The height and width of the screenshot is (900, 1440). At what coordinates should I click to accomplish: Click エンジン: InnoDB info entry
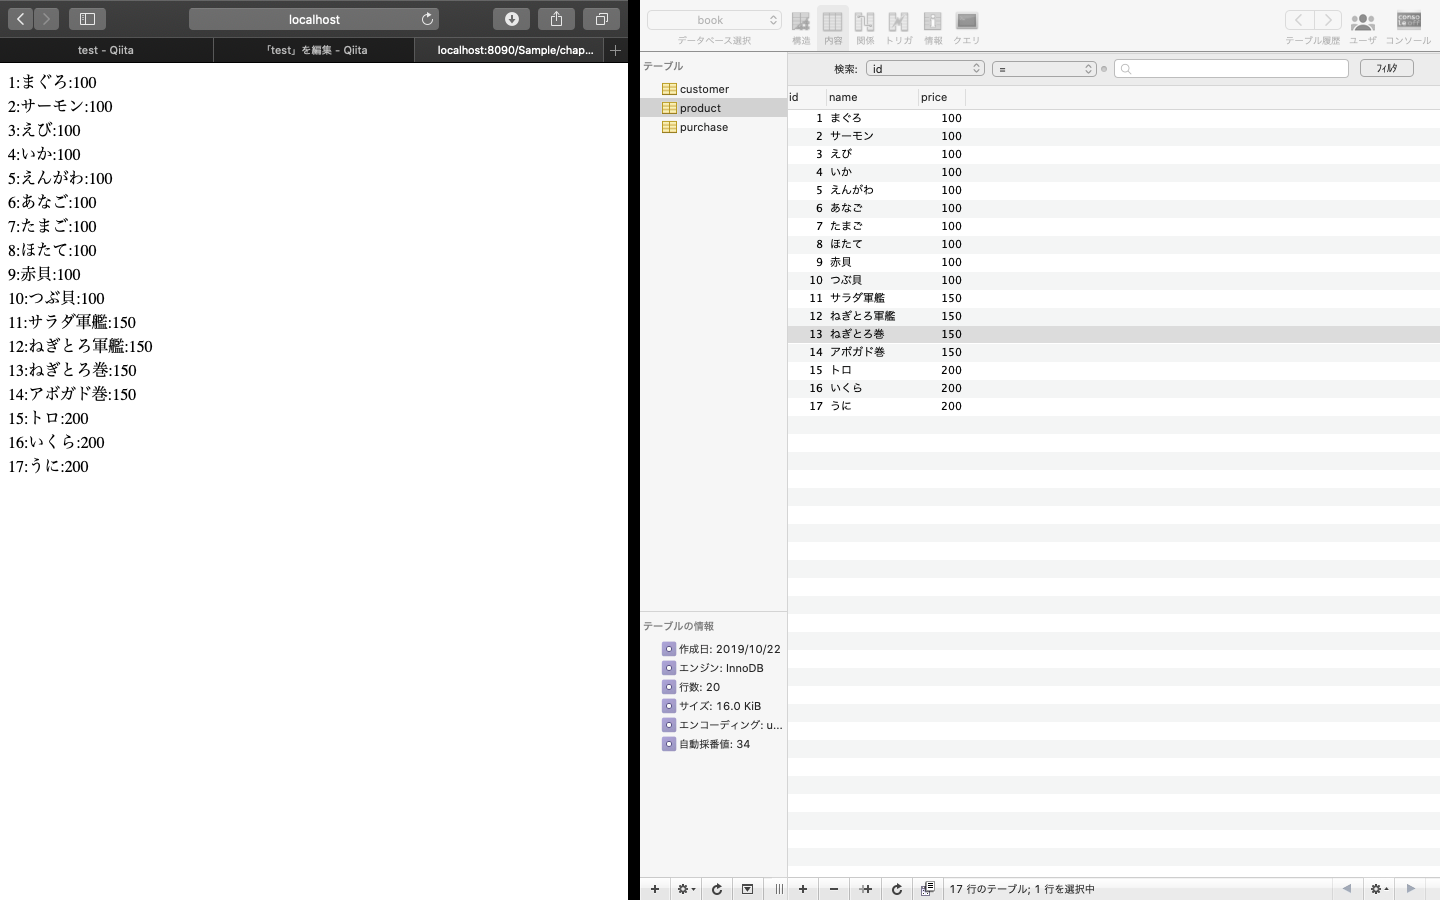(x=713, y=668)
